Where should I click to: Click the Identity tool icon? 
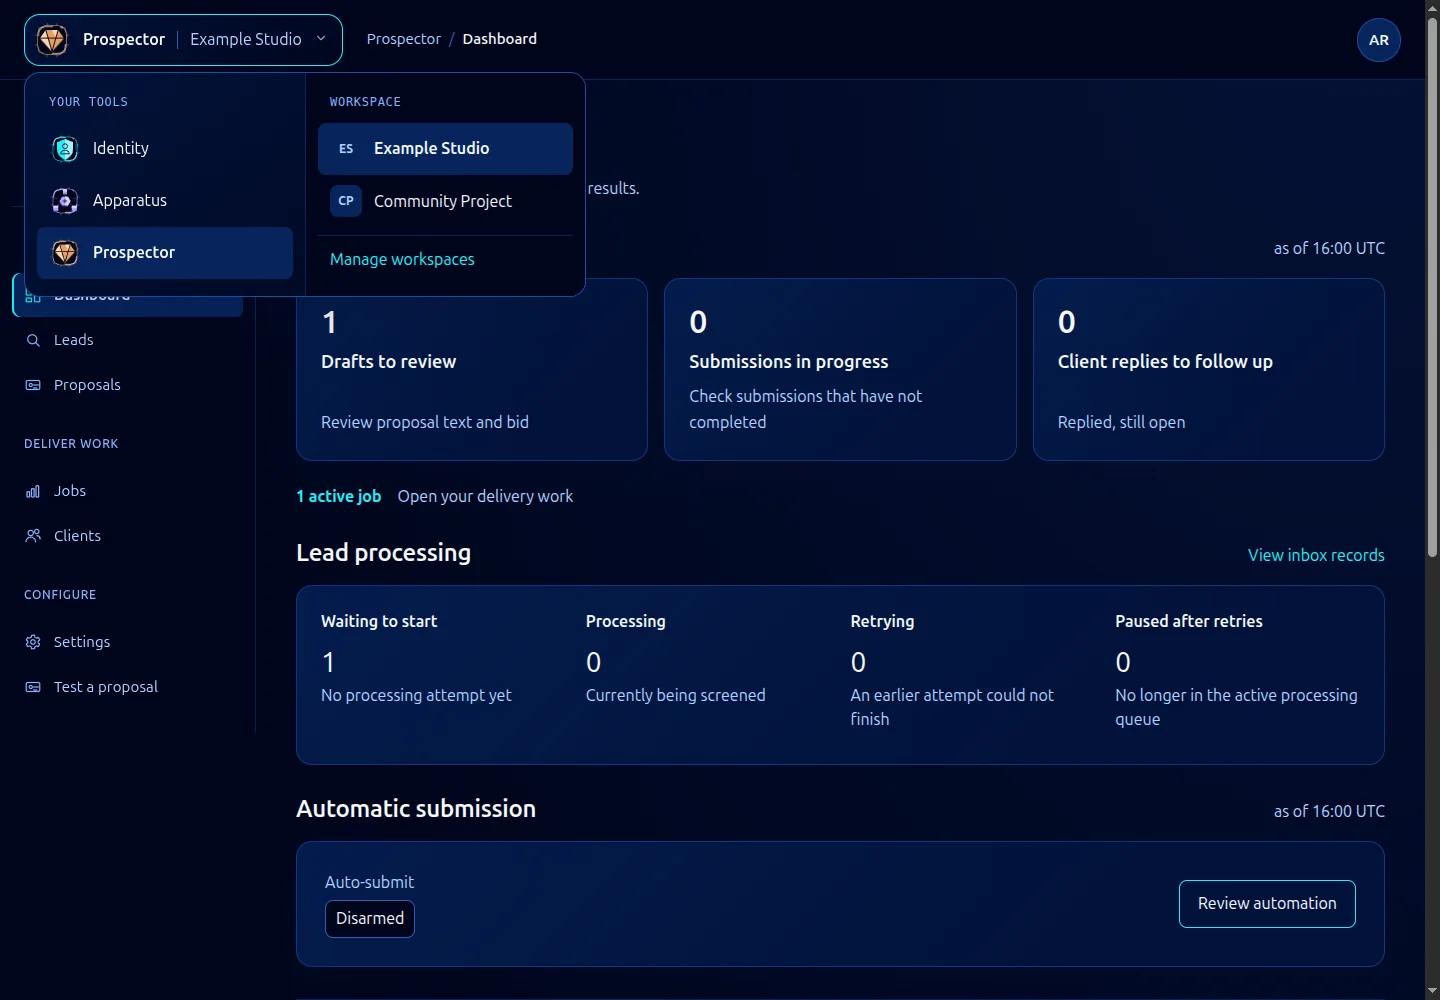click(65, 149)
